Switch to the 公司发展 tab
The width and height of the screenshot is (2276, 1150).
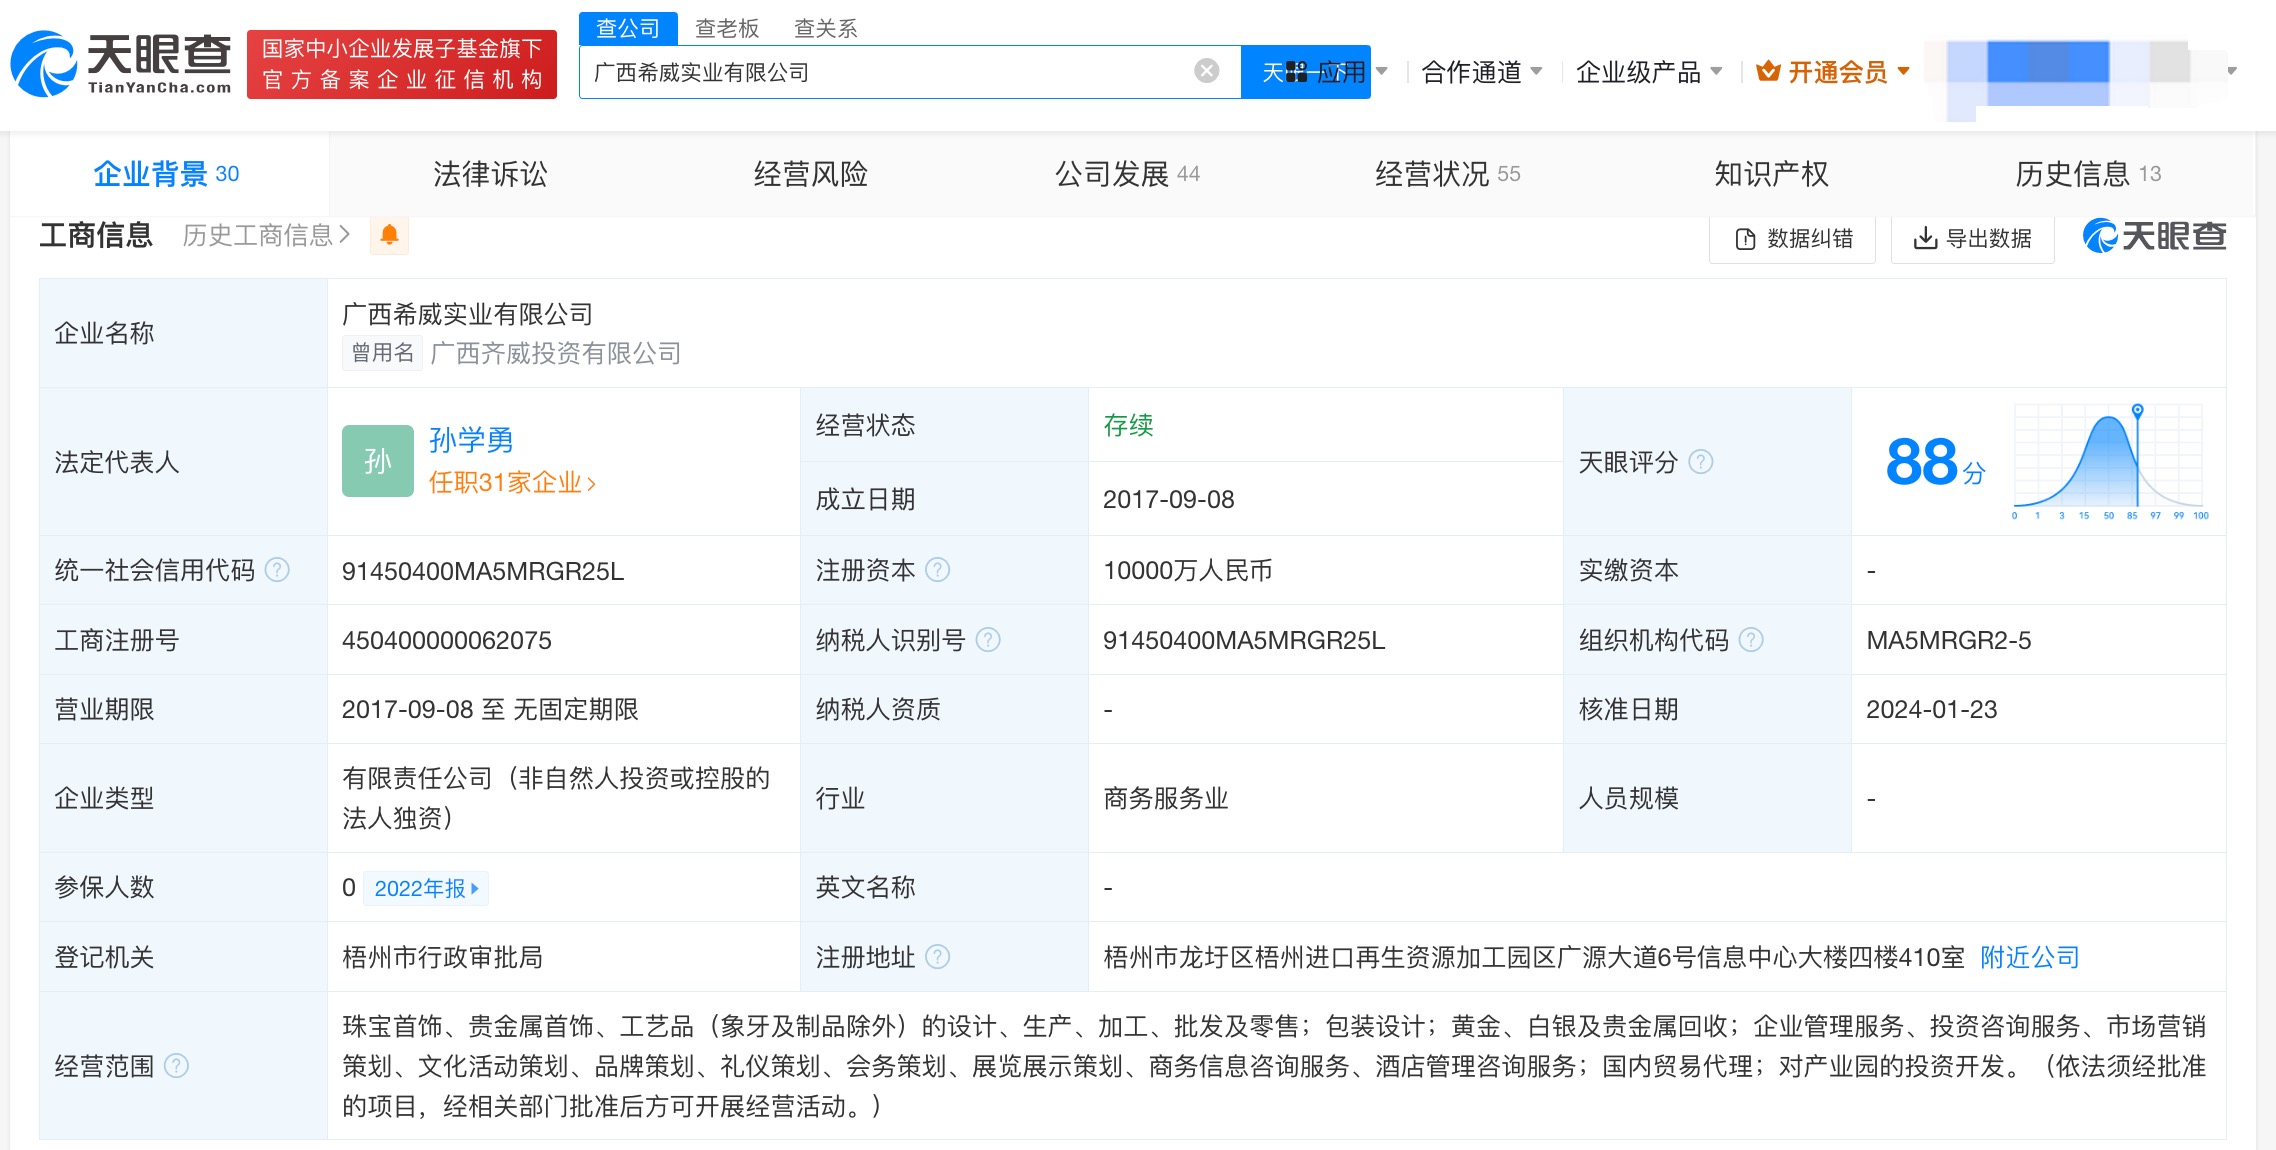1127,174
